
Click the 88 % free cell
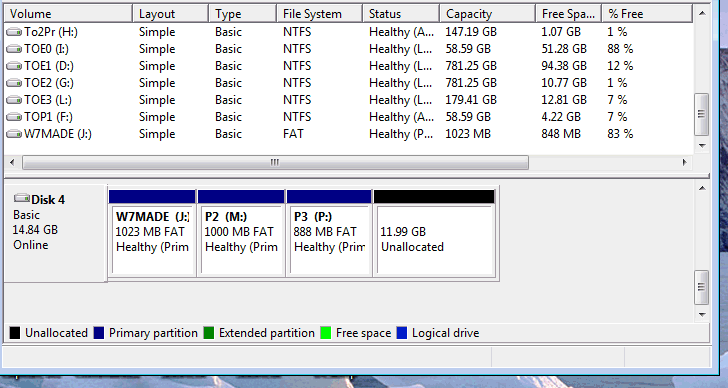pyautogui.click(x=620, y=49)
